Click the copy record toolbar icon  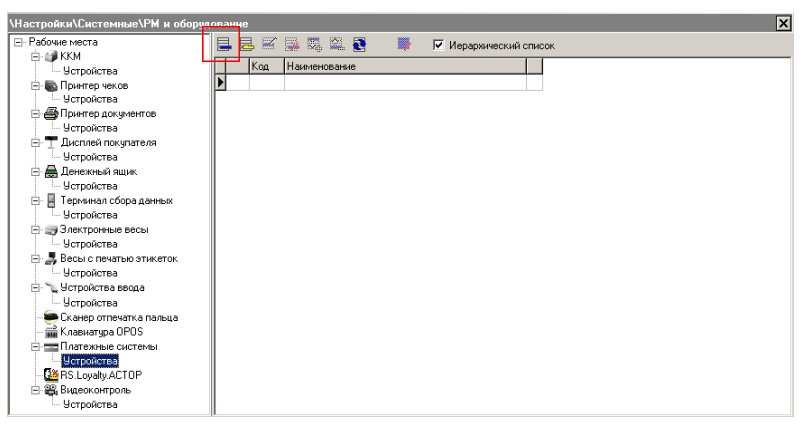click(314, 45)
